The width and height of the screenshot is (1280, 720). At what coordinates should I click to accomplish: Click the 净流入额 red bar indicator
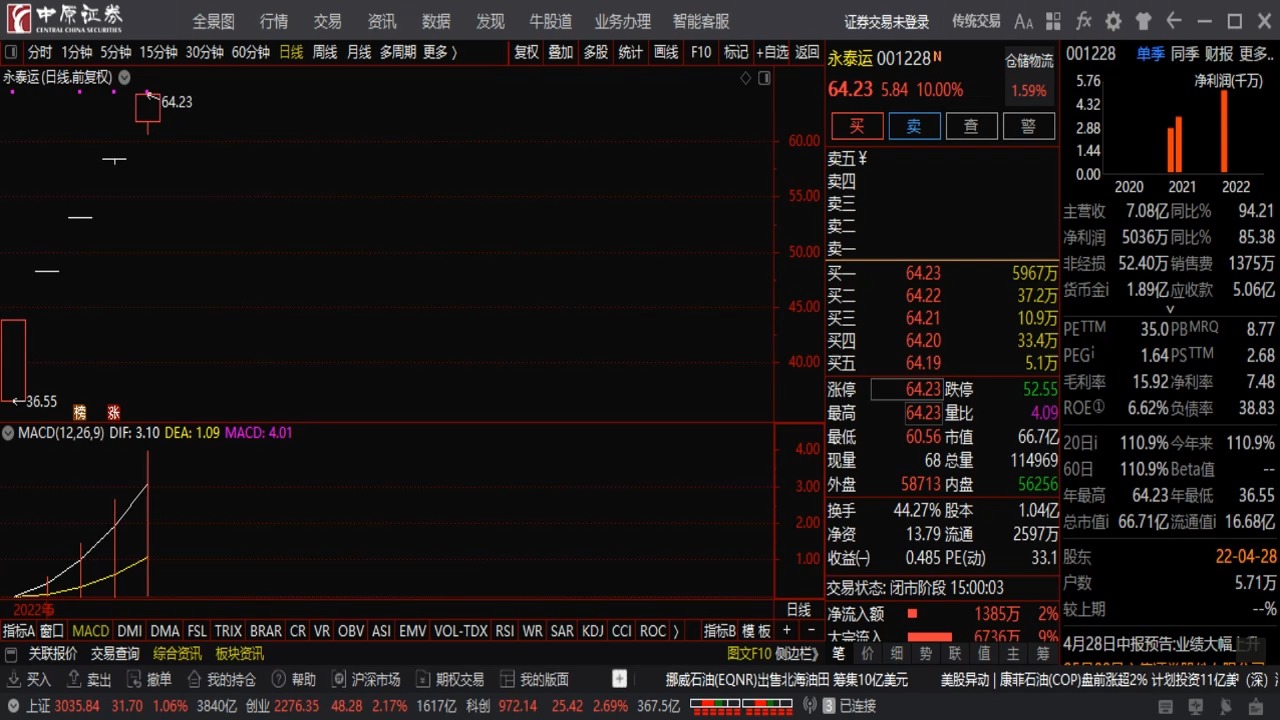912,613
